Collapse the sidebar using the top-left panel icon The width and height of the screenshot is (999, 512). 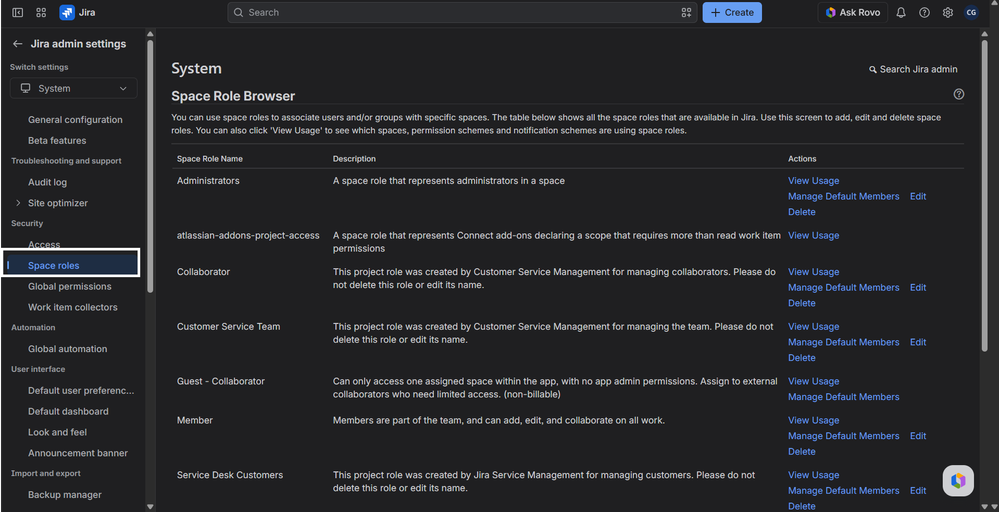(x=18, y=12)
